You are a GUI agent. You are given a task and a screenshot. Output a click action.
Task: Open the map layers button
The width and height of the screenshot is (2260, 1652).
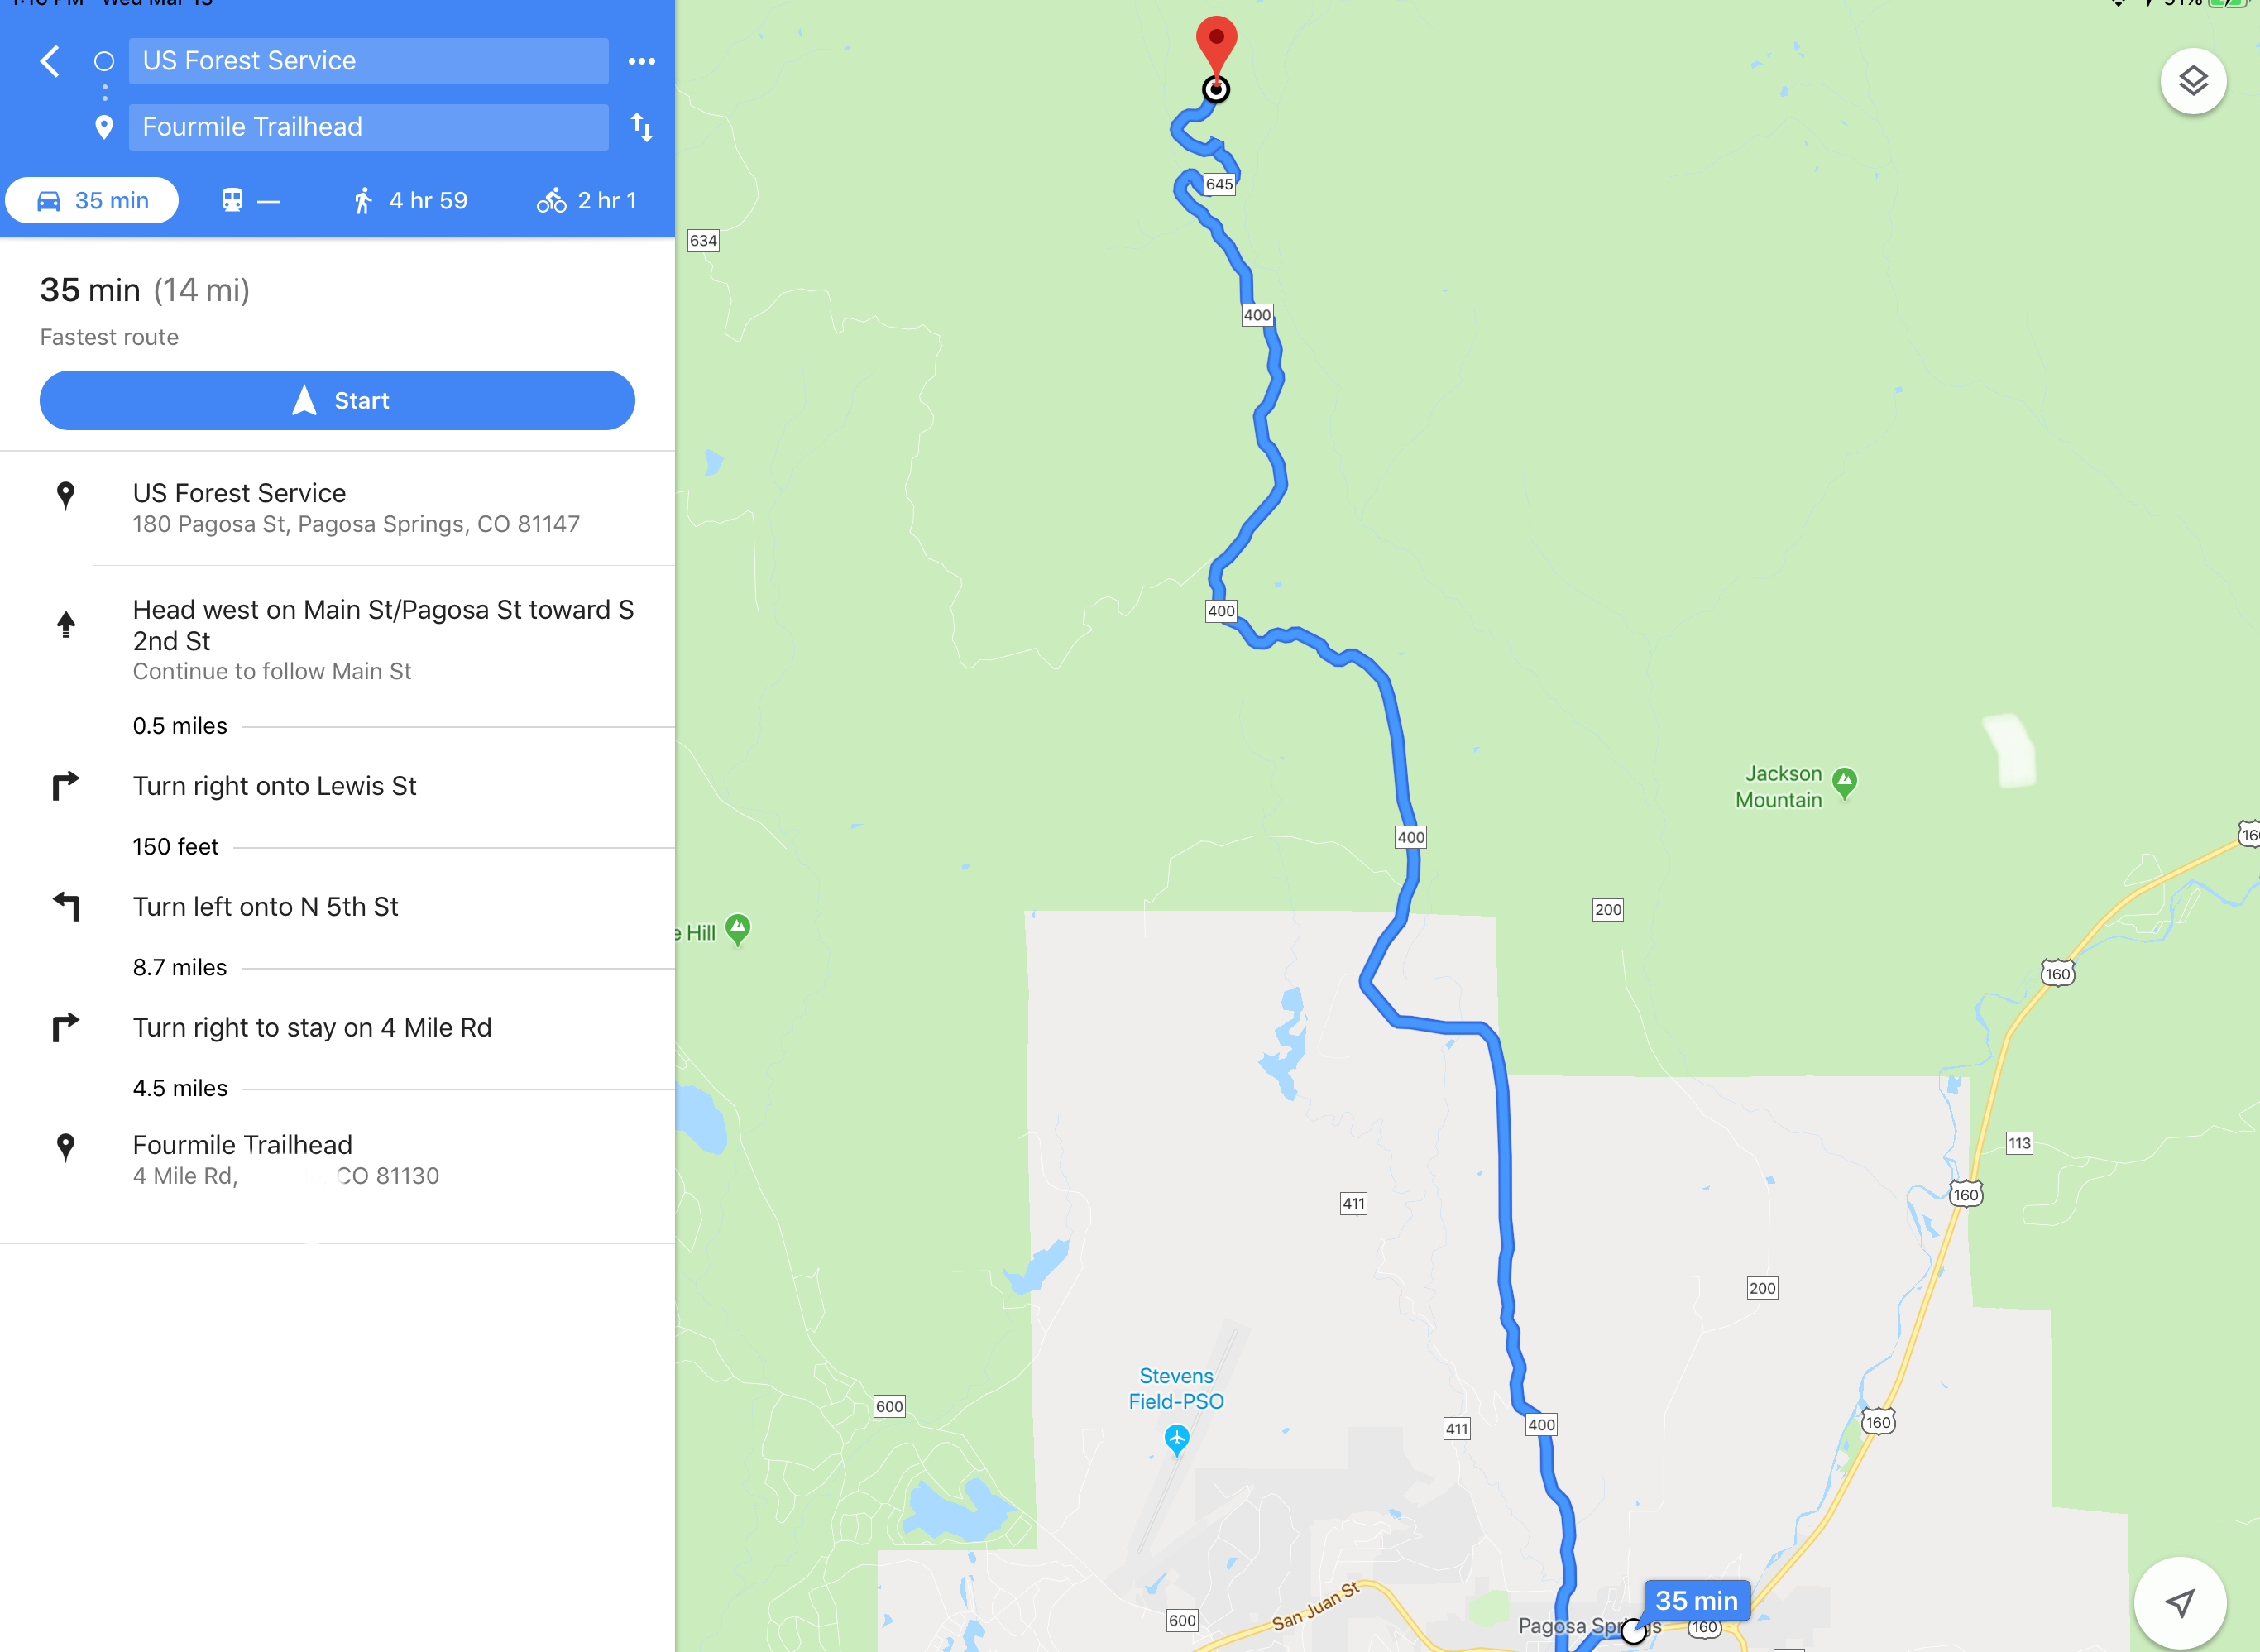pos(2192,81)
